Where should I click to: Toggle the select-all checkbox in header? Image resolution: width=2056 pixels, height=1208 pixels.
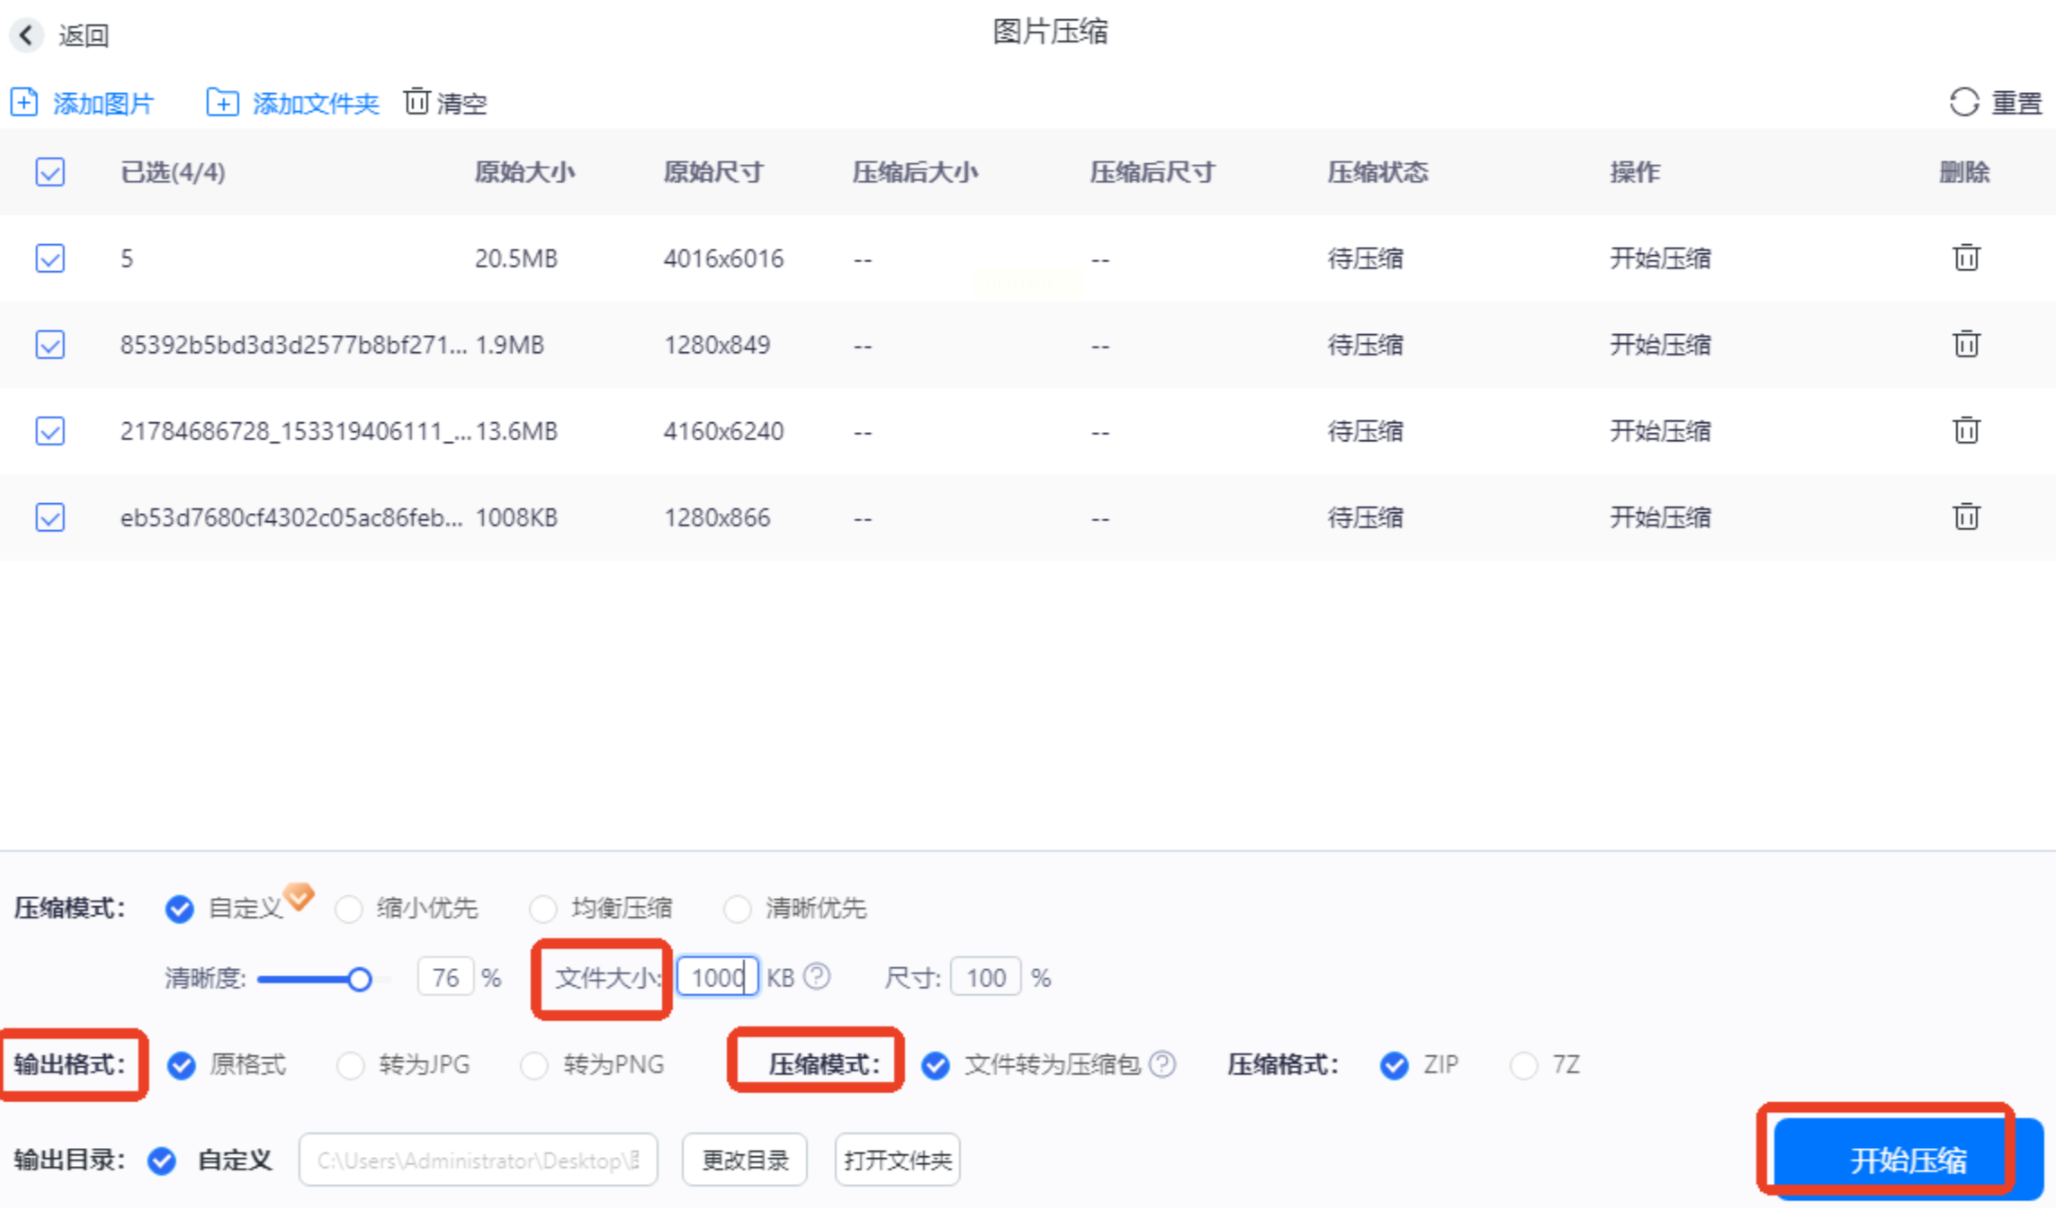pos(50,172)
